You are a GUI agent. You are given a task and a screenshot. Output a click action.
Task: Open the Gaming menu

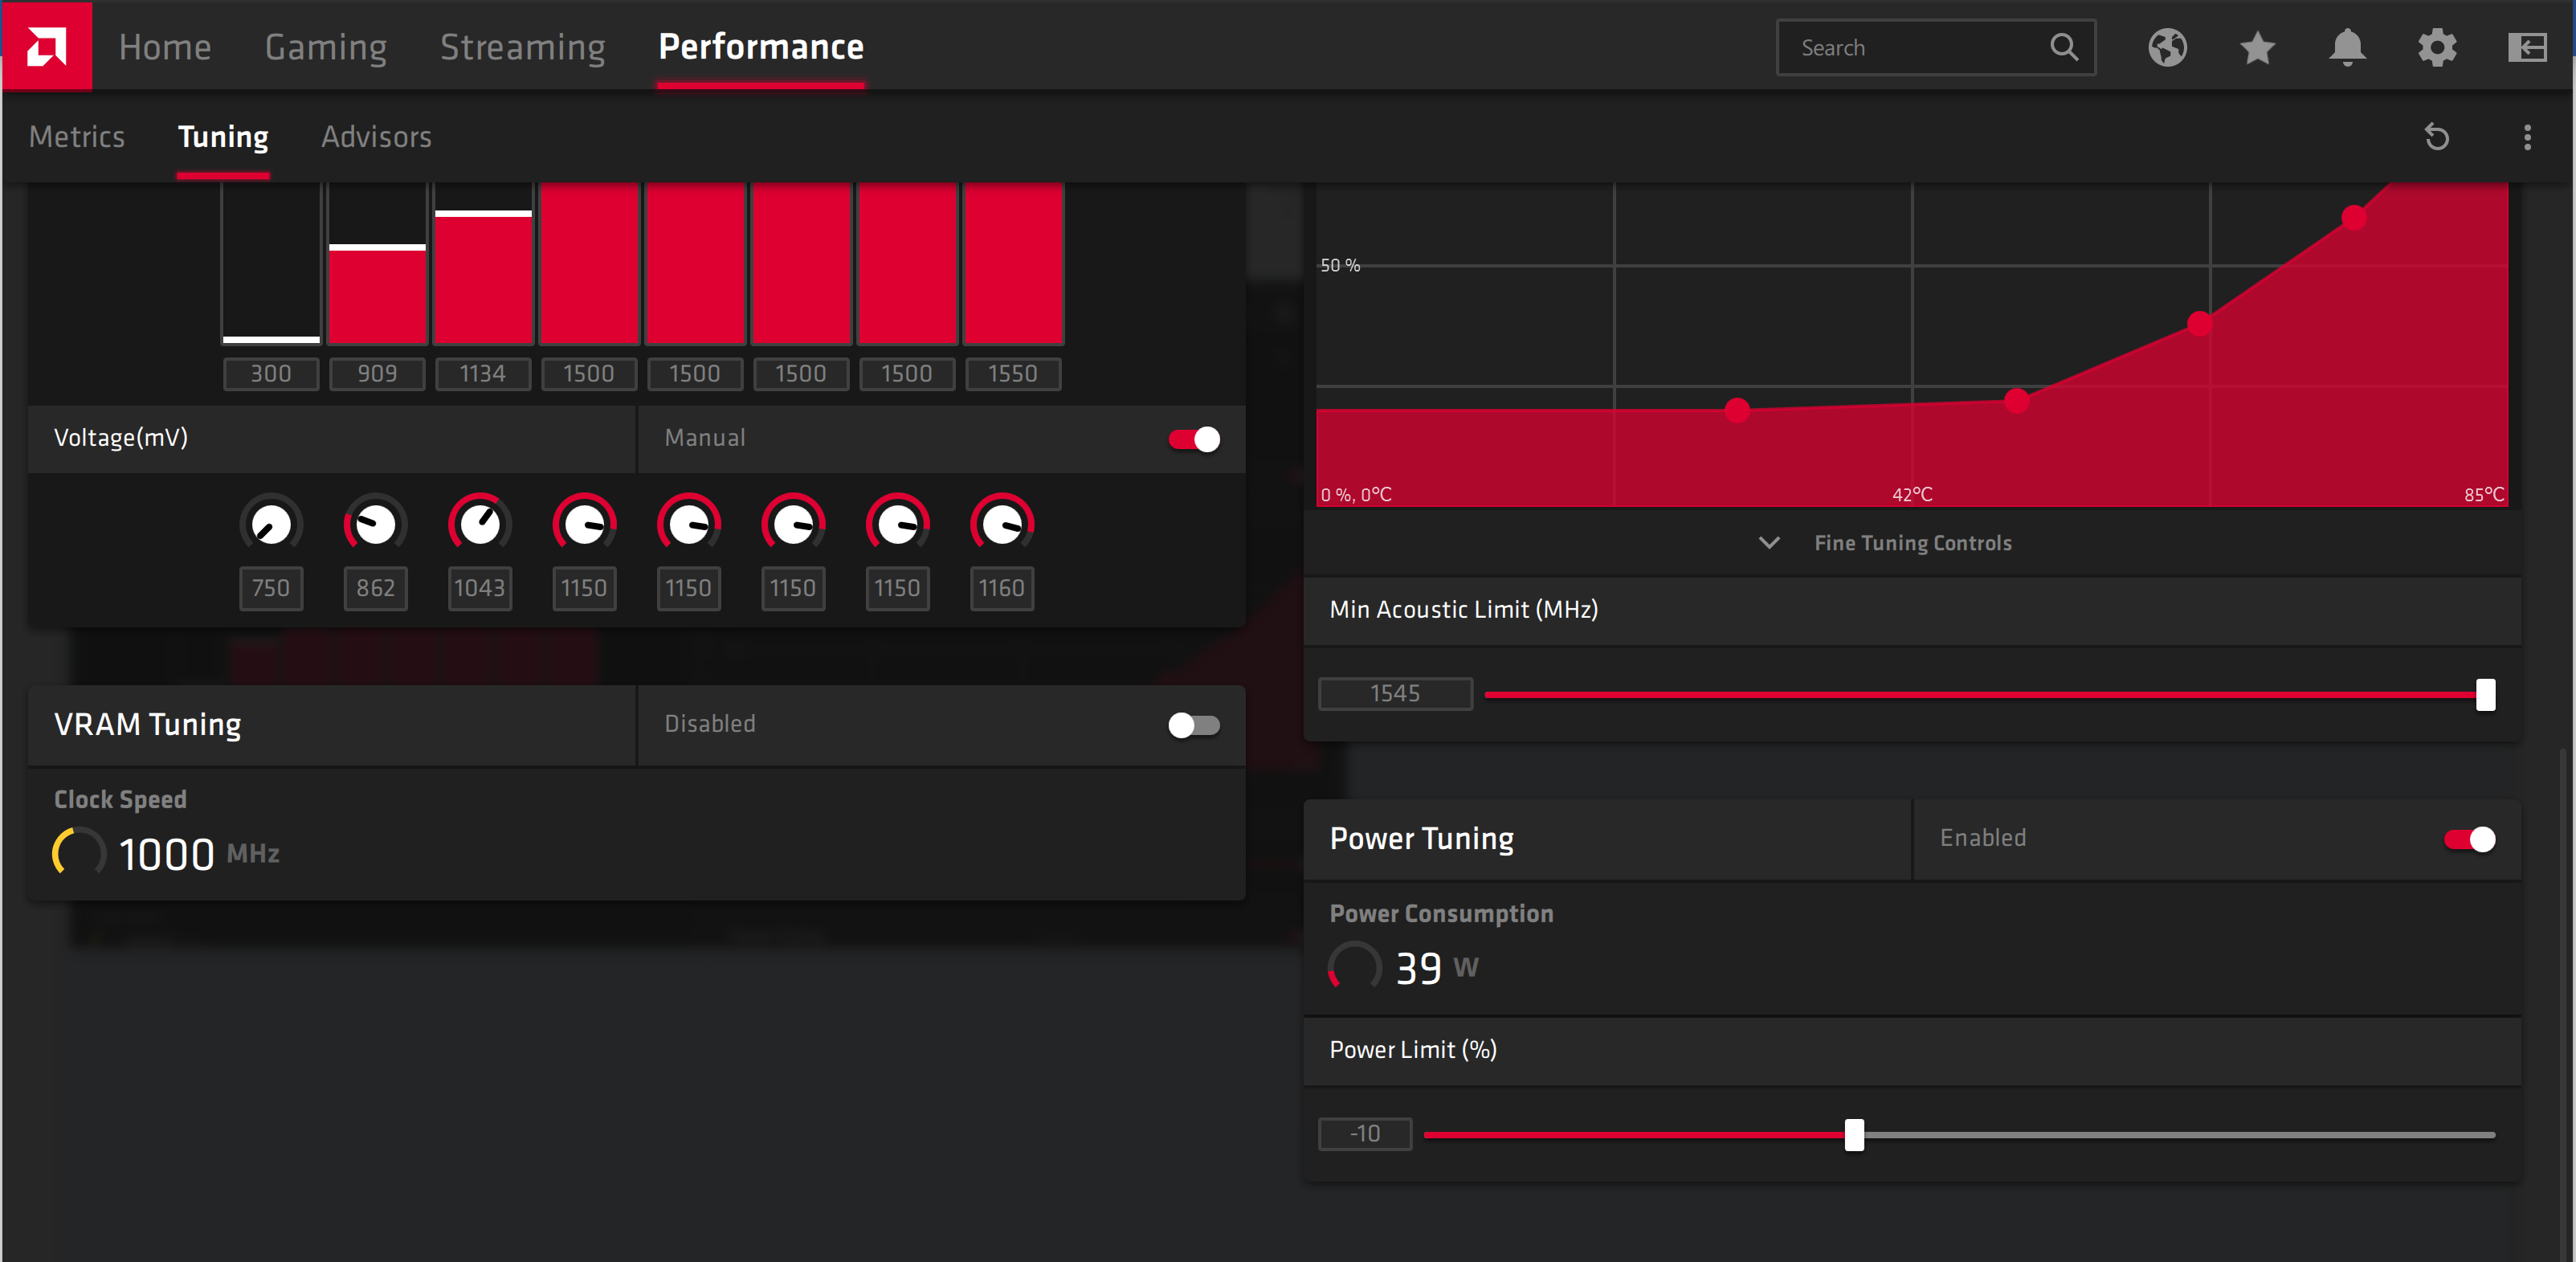[x=325, y=47]
